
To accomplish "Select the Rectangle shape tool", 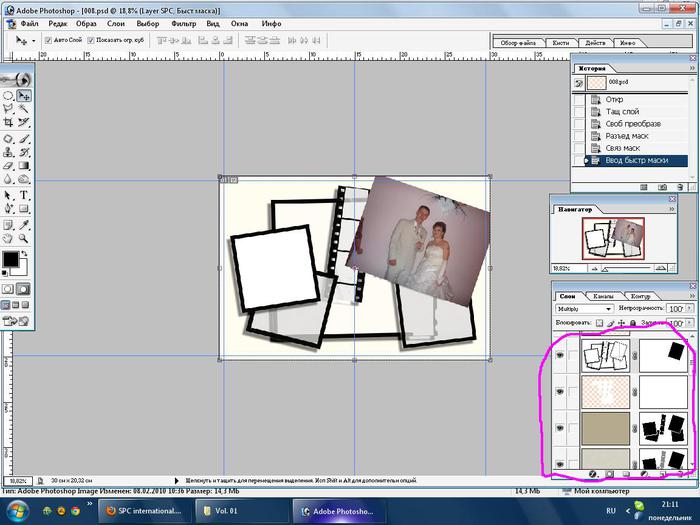I will tap(23, 208).
